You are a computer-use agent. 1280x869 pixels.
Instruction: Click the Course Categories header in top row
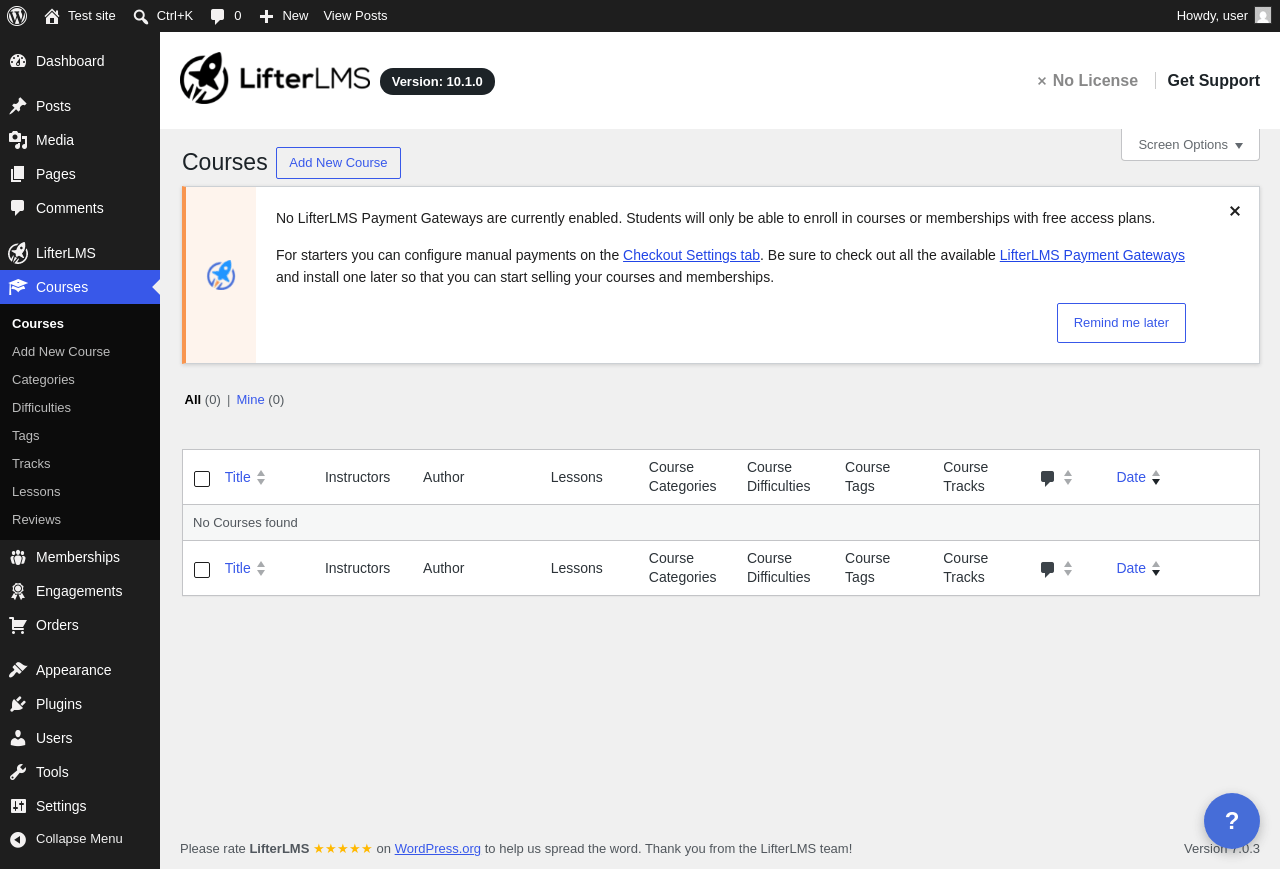click(683, 477)
